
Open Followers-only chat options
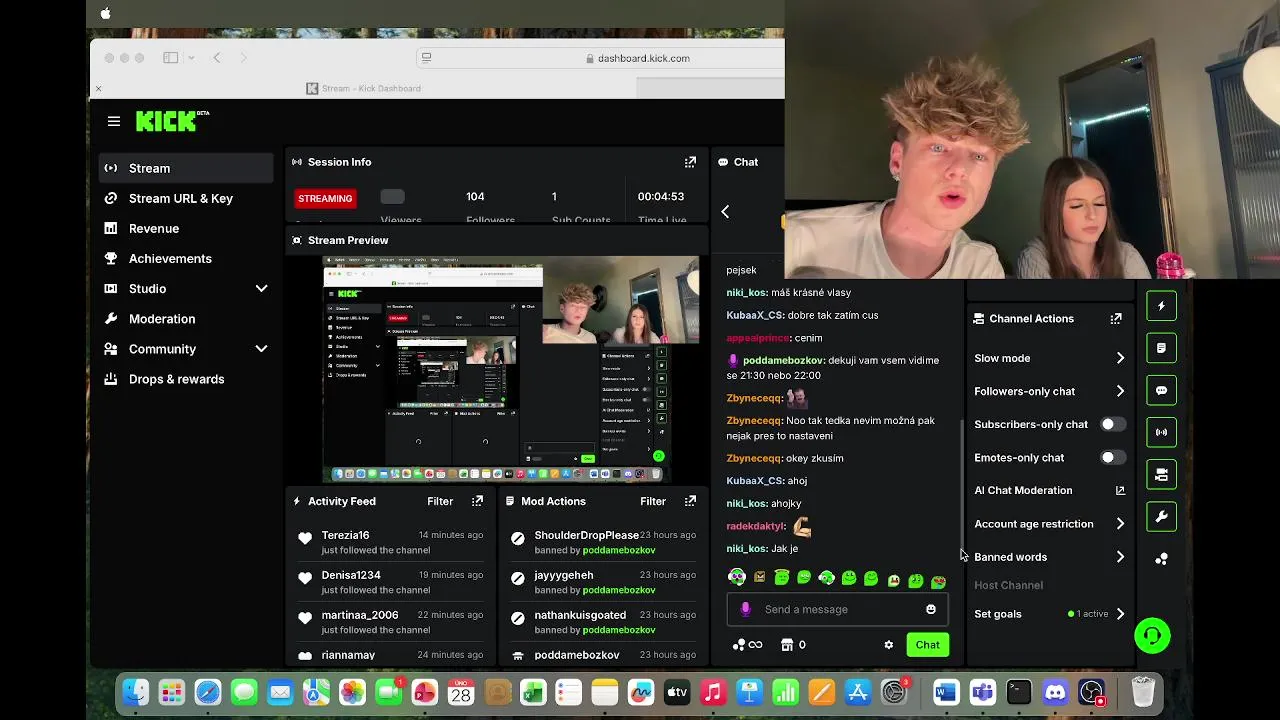click(x=1049, y=391)
